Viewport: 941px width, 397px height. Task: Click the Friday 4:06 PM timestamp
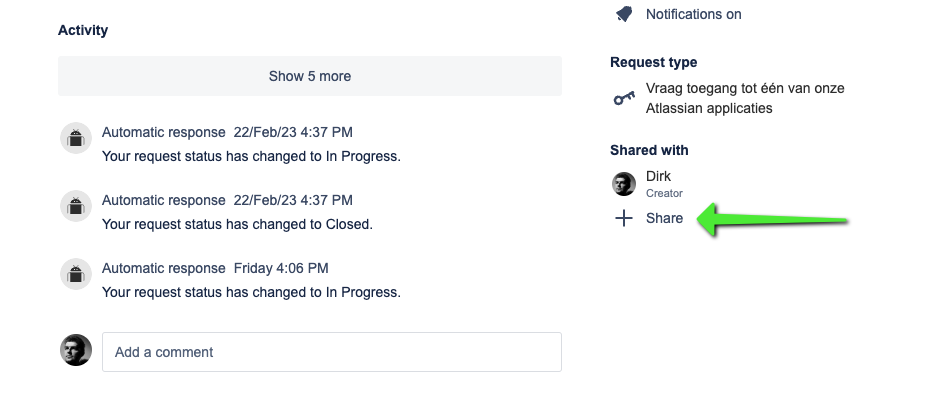[281, 268]
